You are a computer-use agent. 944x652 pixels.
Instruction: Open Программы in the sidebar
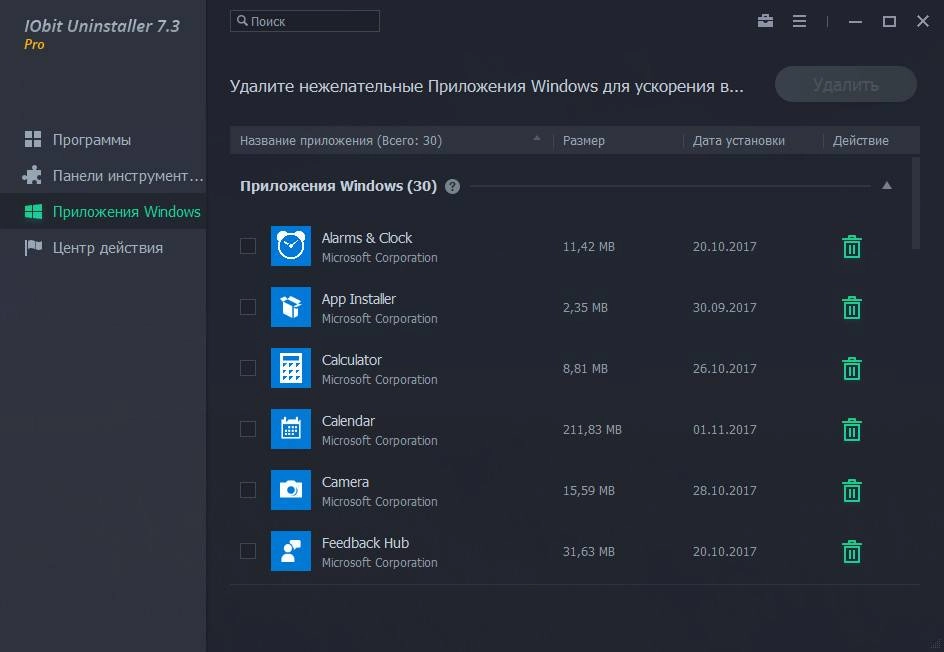103,140
